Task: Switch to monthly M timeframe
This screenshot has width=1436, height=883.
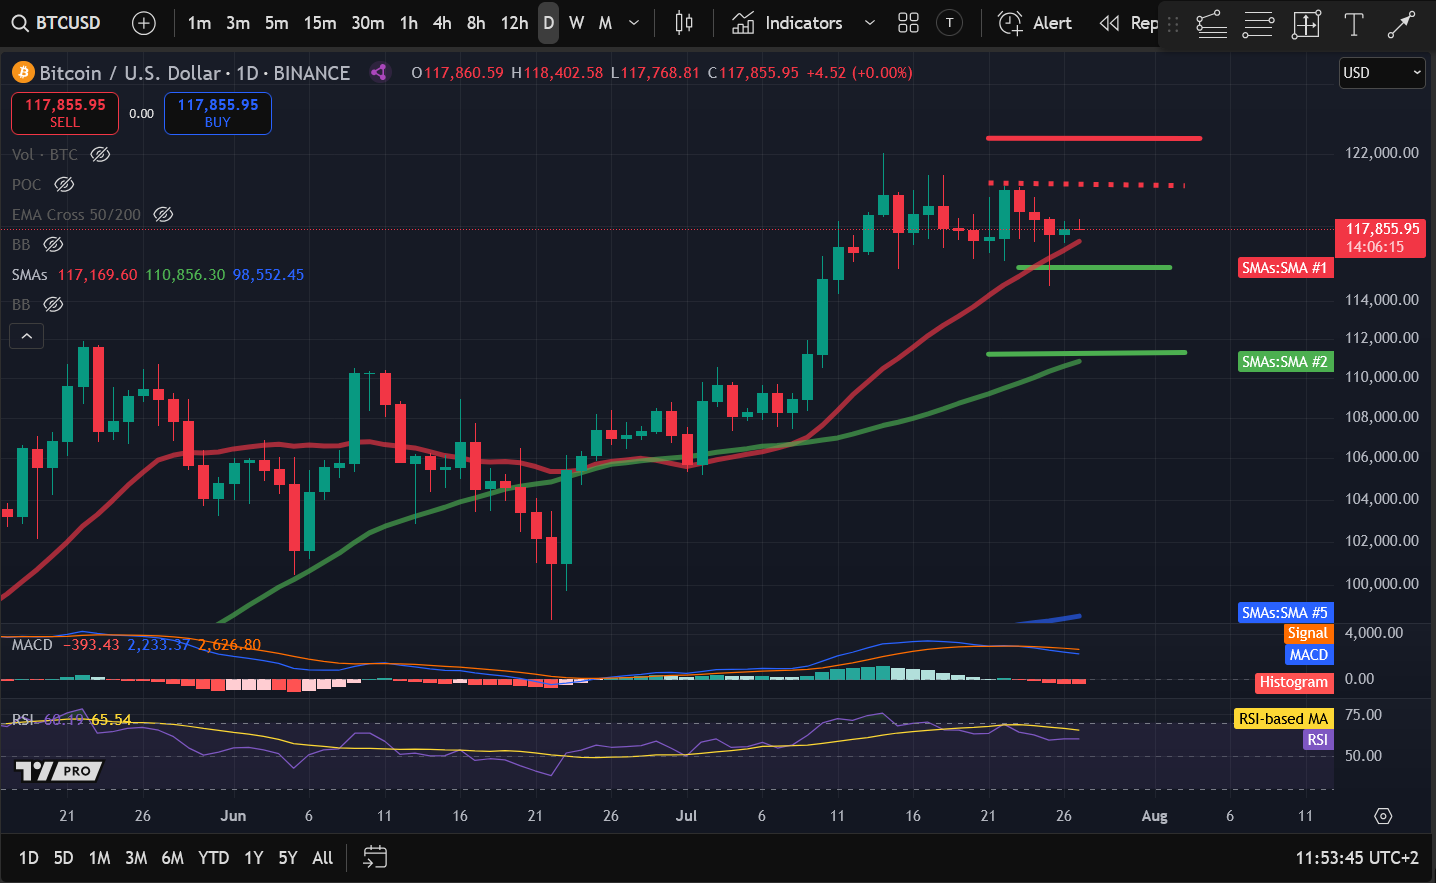Action: point(605,23)
